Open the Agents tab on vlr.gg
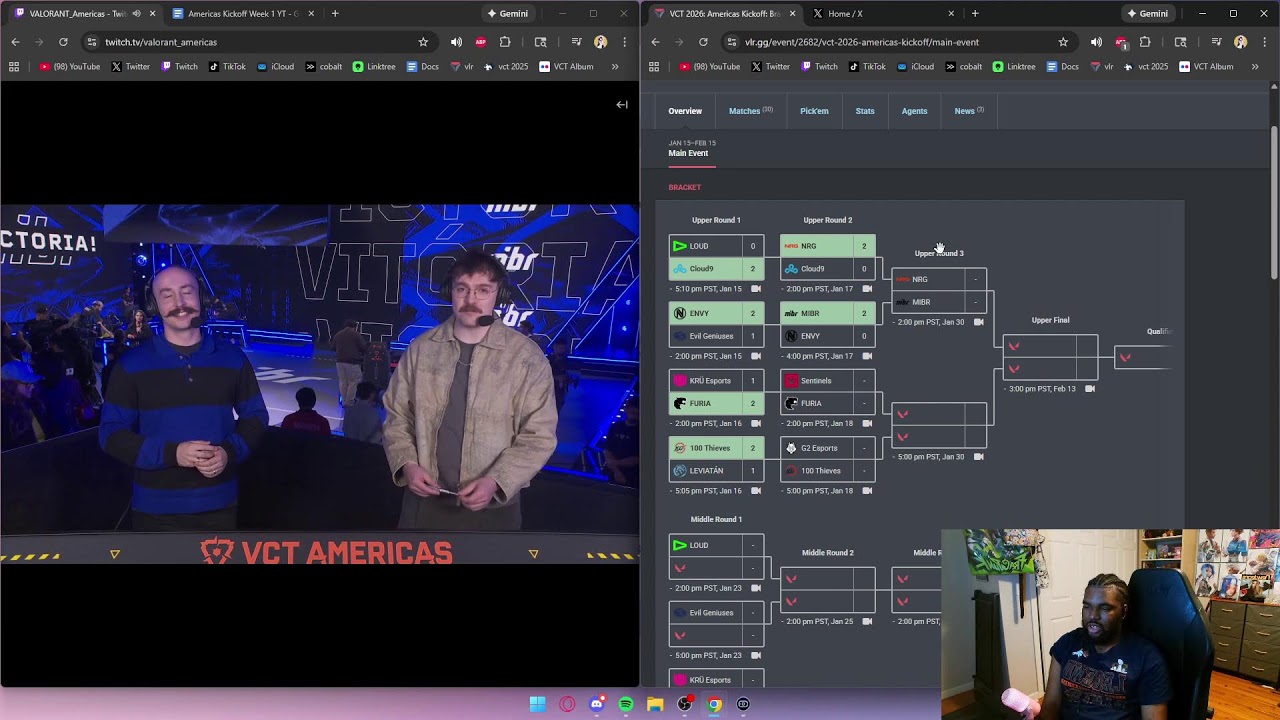Screen dimensions: 1280x720 [x=914, y=111]
